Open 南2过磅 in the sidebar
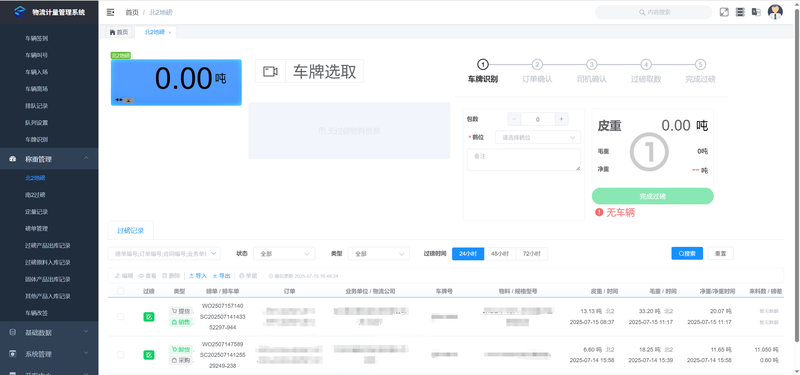Viewport: 800px width, 375px height. [x=36, y=195]
